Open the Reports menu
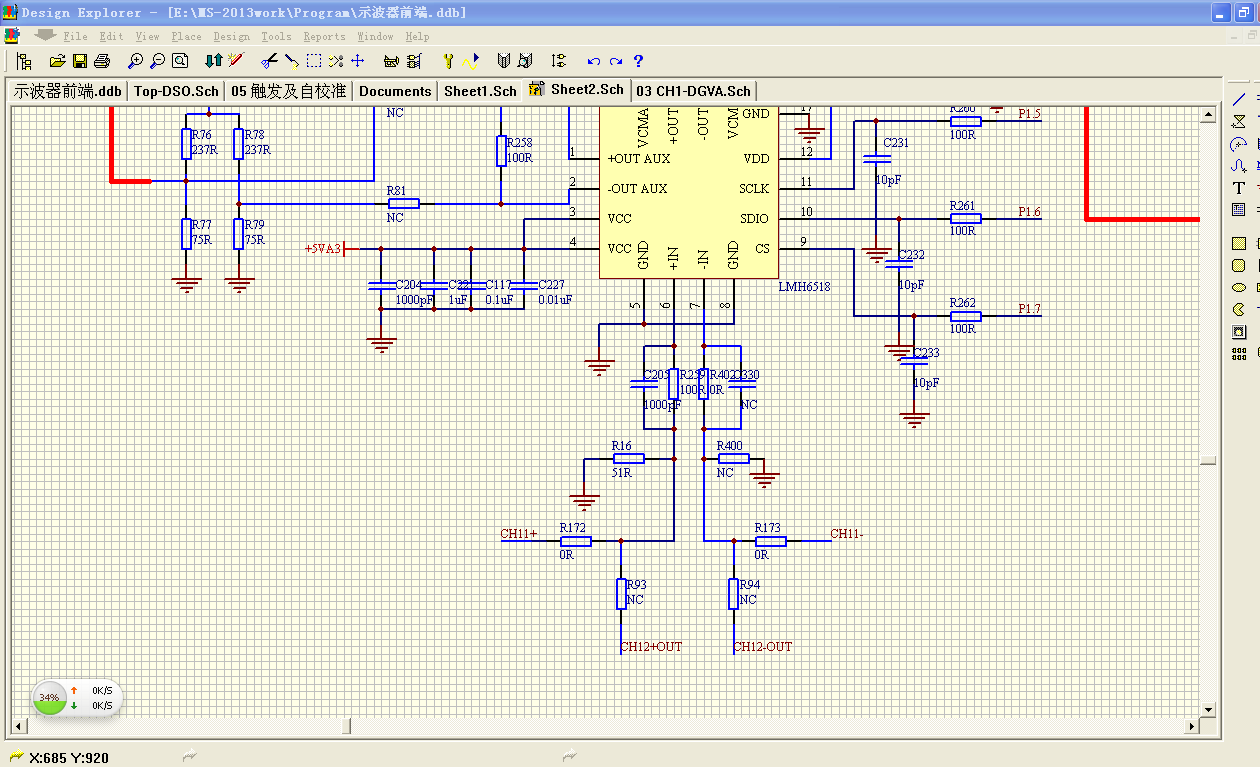The image size is (1260, 767). [x=324, y=36]
